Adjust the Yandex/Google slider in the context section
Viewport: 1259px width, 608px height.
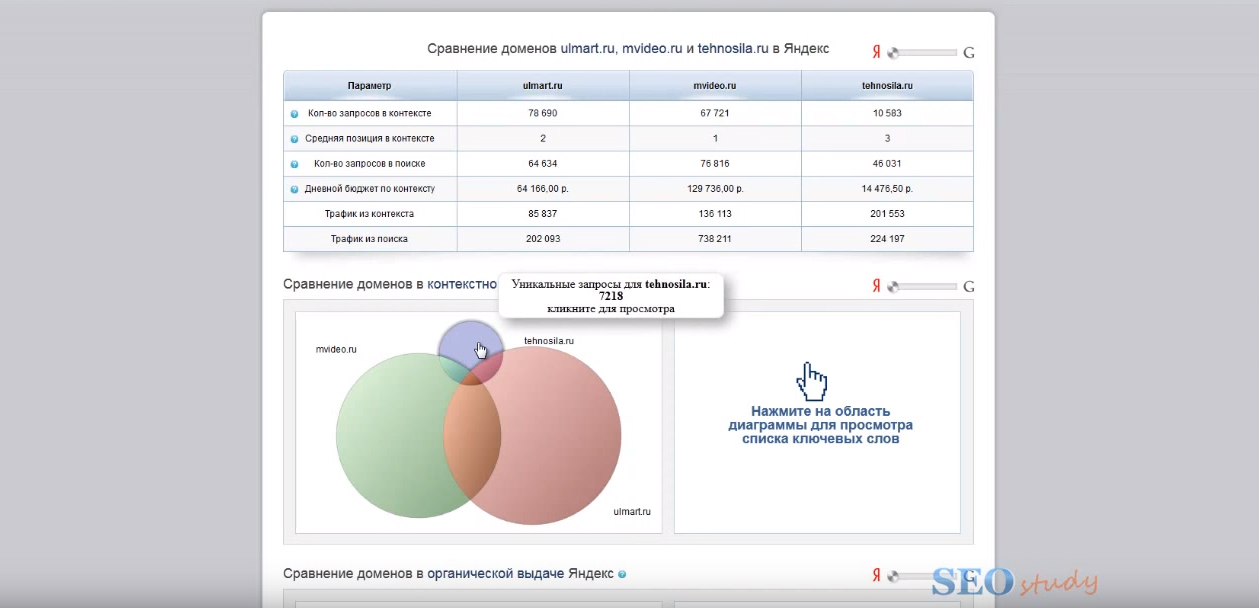pos(922,287)
